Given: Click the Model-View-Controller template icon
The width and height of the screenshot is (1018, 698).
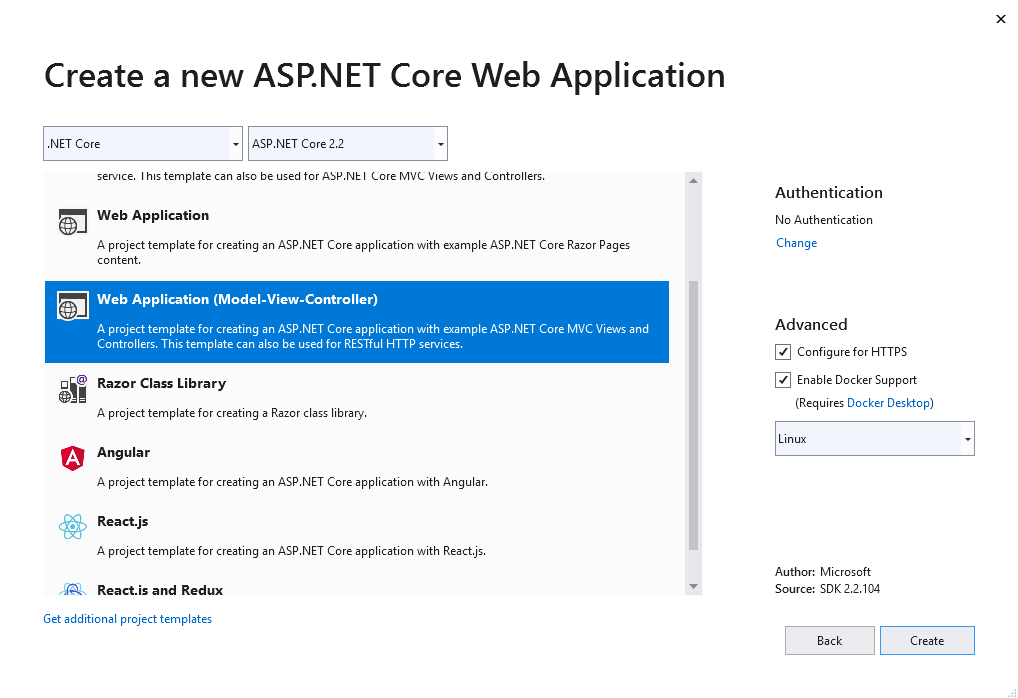Looking at the screenshot, I should (73, 306).
